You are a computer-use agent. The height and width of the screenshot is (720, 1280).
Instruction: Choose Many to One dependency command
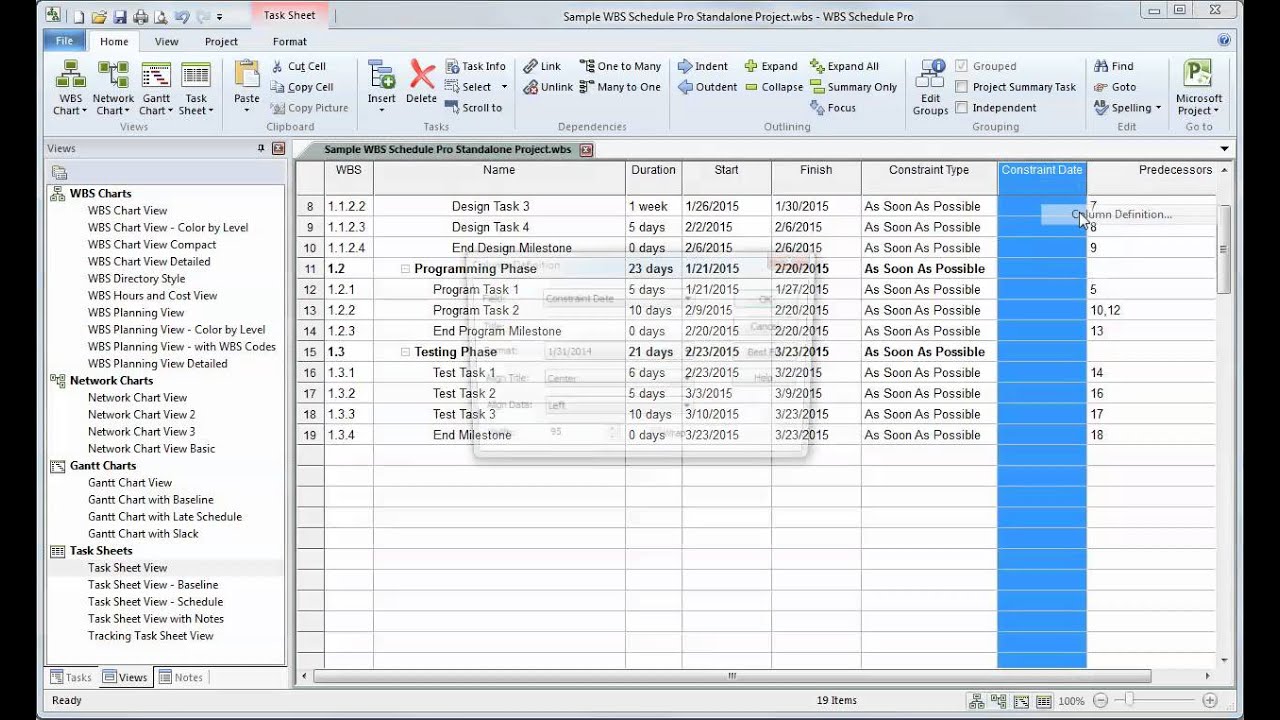tap(620, 87)
